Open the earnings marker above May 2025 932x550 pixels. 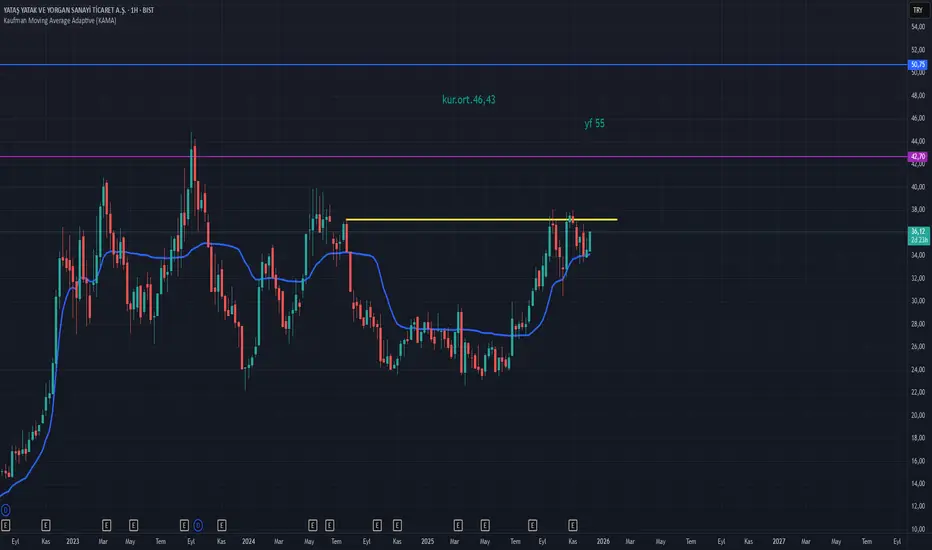pyautogui.click(x=485, y=525)
